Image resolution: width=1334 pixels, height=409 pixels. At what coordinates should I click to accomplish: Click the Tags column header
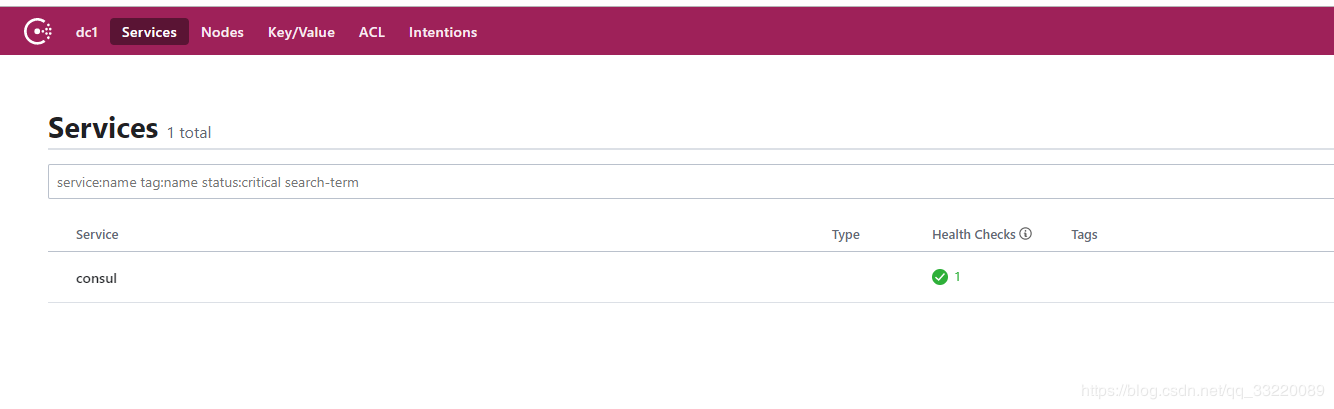1084,234
